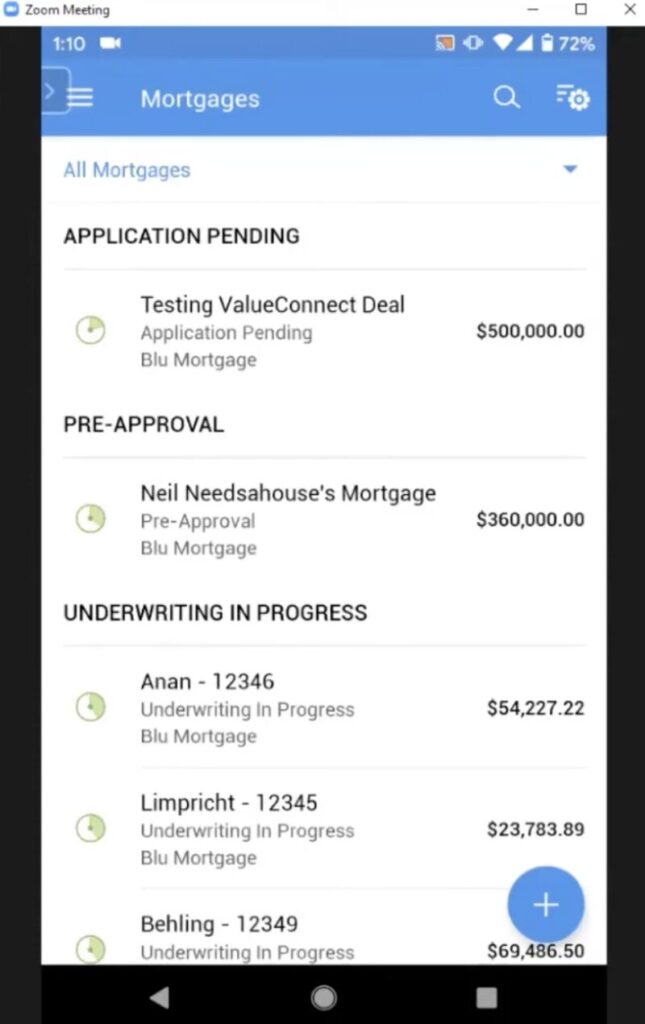Click the video camera icon in the status bar
Screen dimensions: 645x1024
(x=109, y=43)
